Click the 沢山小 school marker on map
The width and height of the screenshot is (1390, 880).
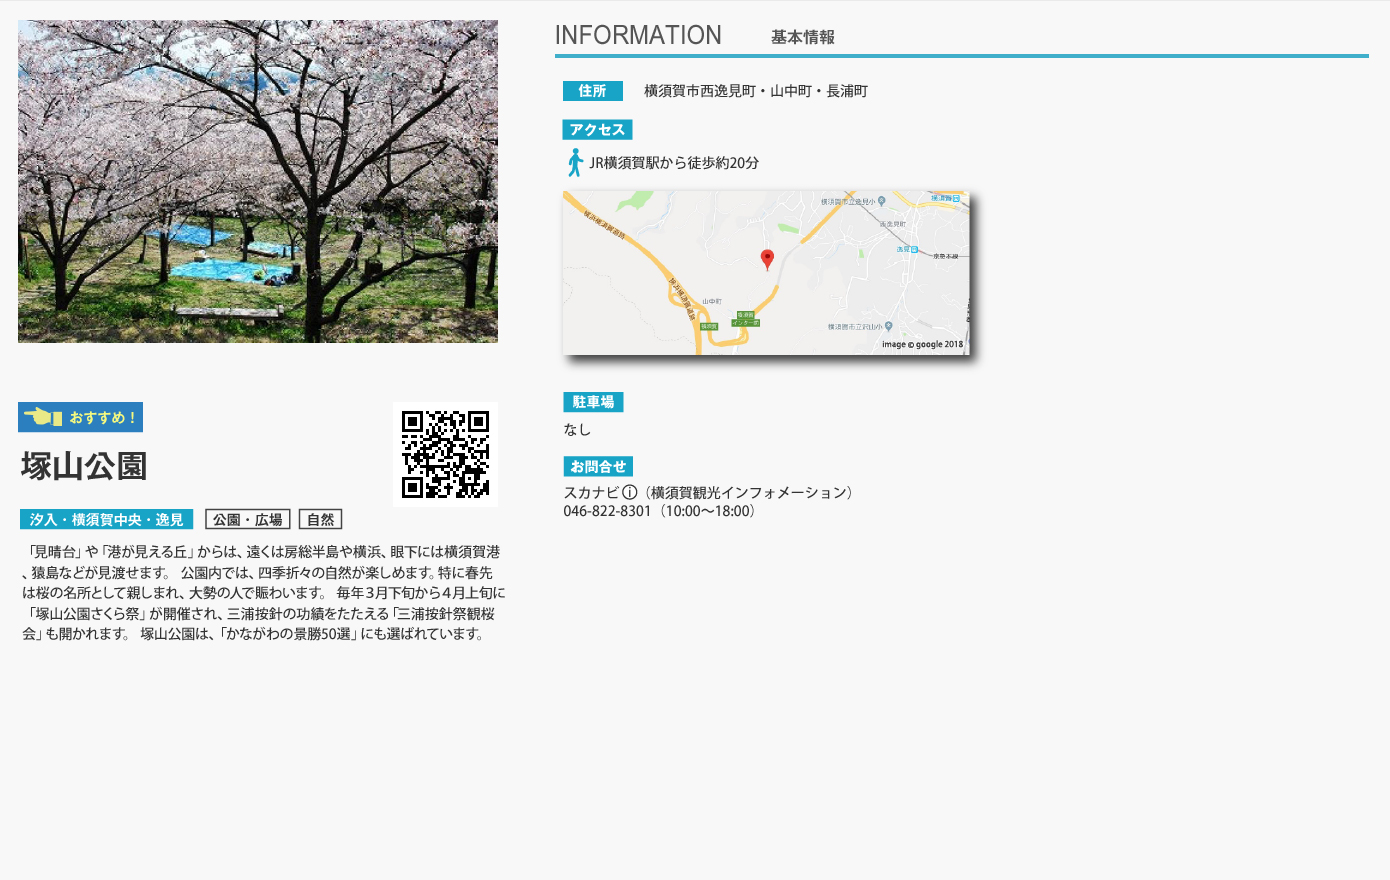(888, 326)
